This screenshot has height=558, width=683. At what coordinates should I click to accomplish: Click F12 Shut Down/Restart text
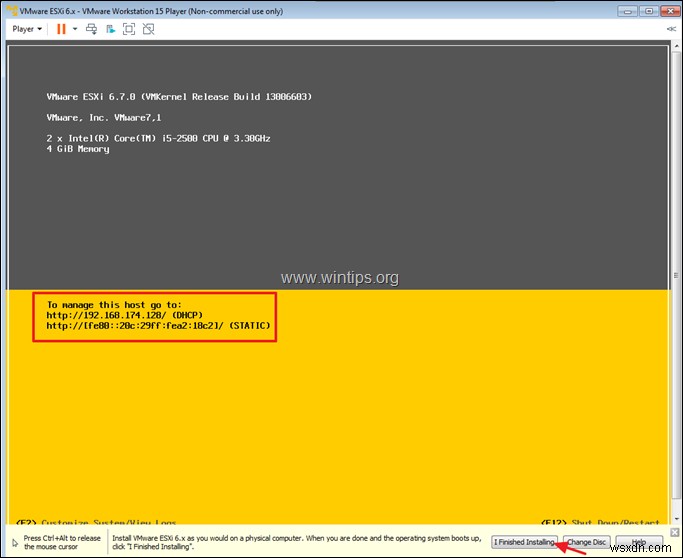tap(600, 522)
